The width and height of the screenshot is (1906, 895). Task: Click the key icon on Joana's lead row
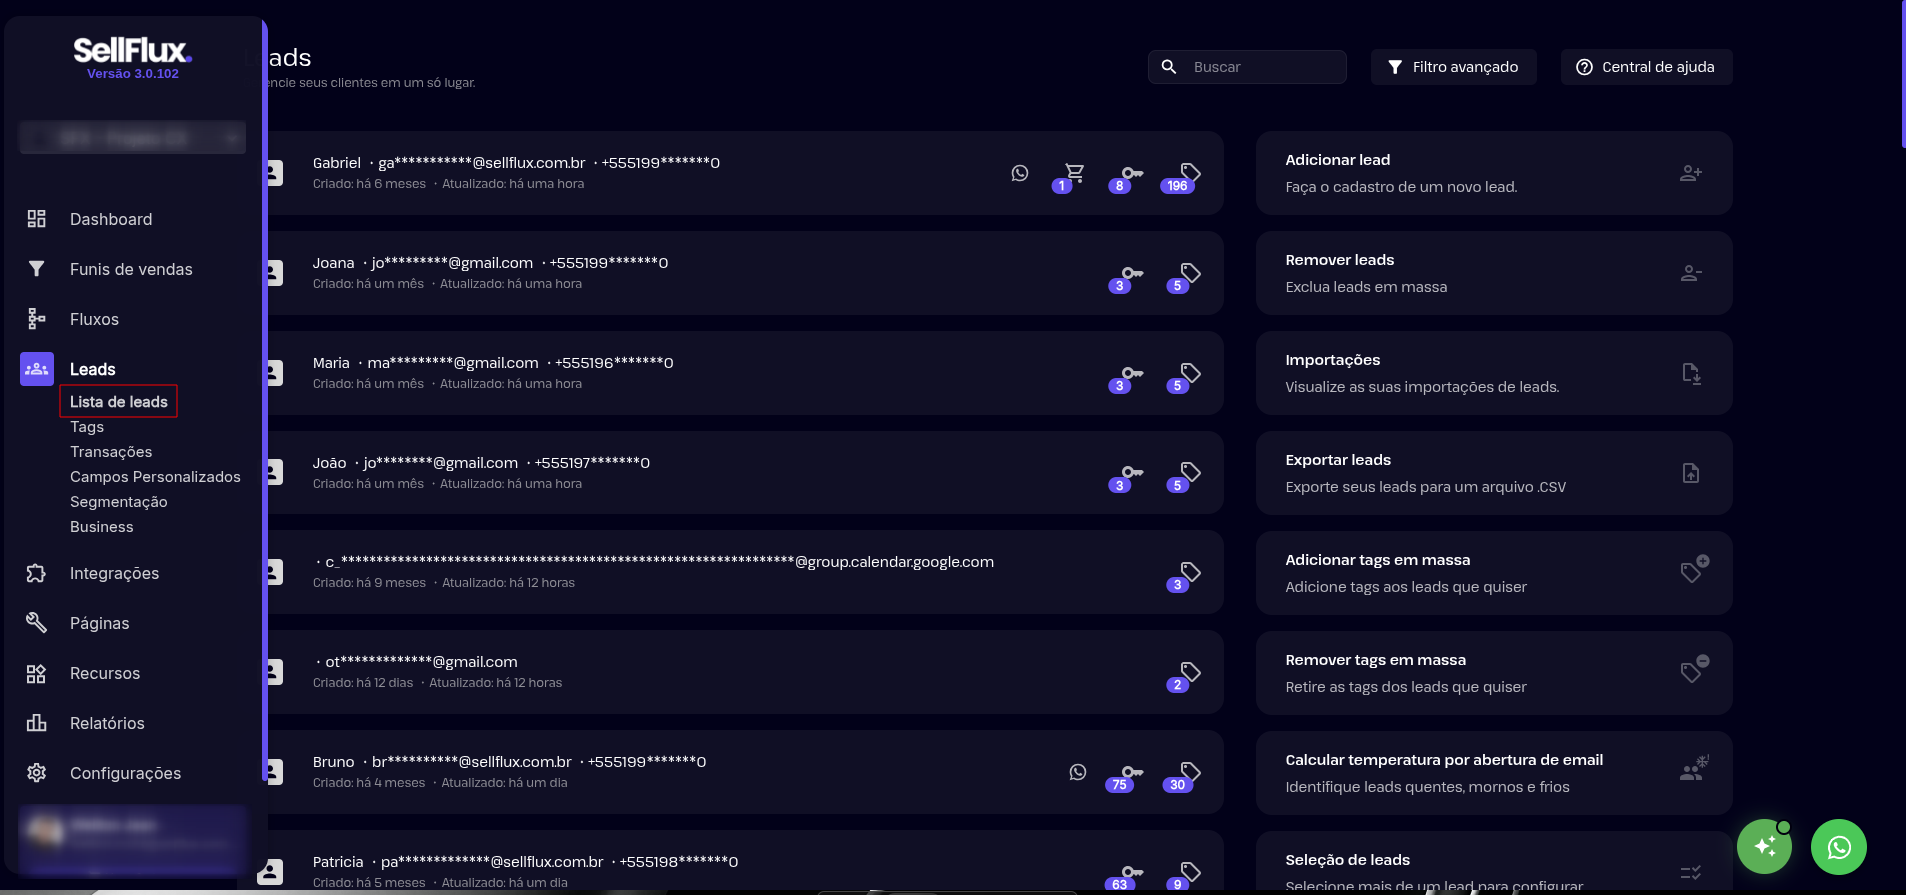pos(1131,273)
